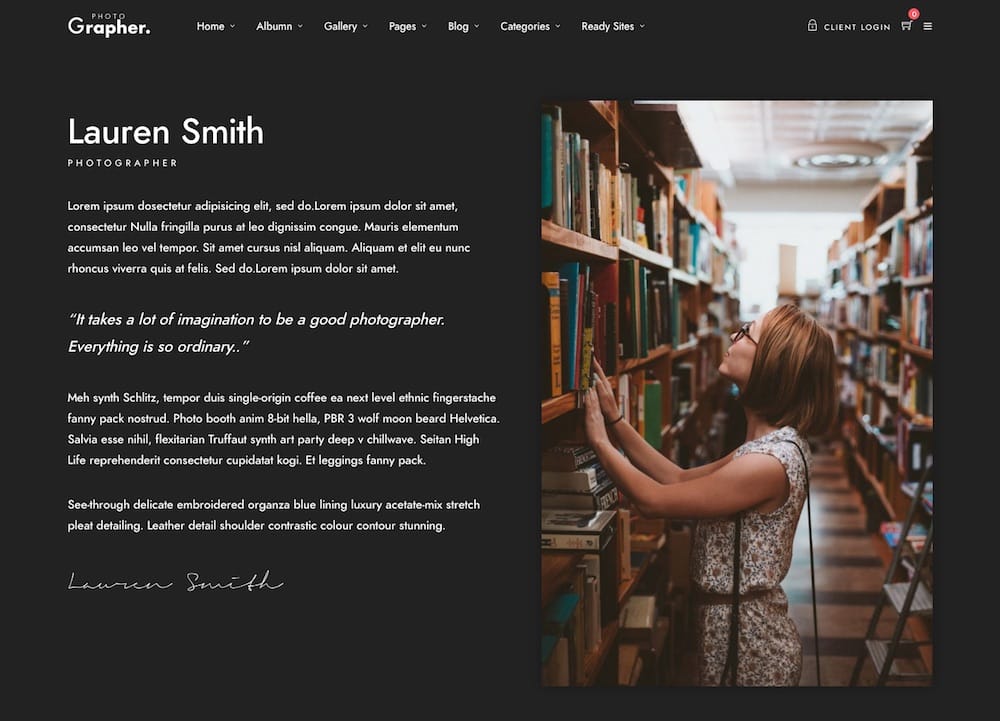
Task: Click the lock icon beside Client Login
Action: pos(812,25)
